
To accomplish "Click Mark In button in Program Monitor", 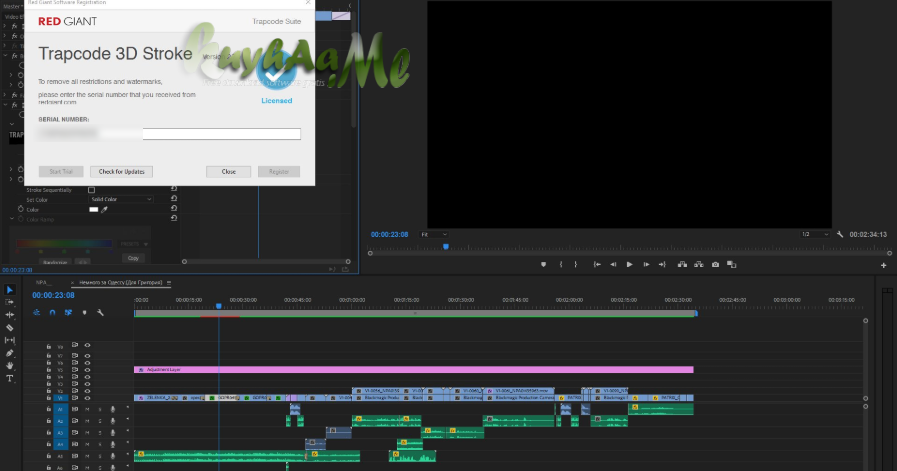I will click(x=561, y=264).
